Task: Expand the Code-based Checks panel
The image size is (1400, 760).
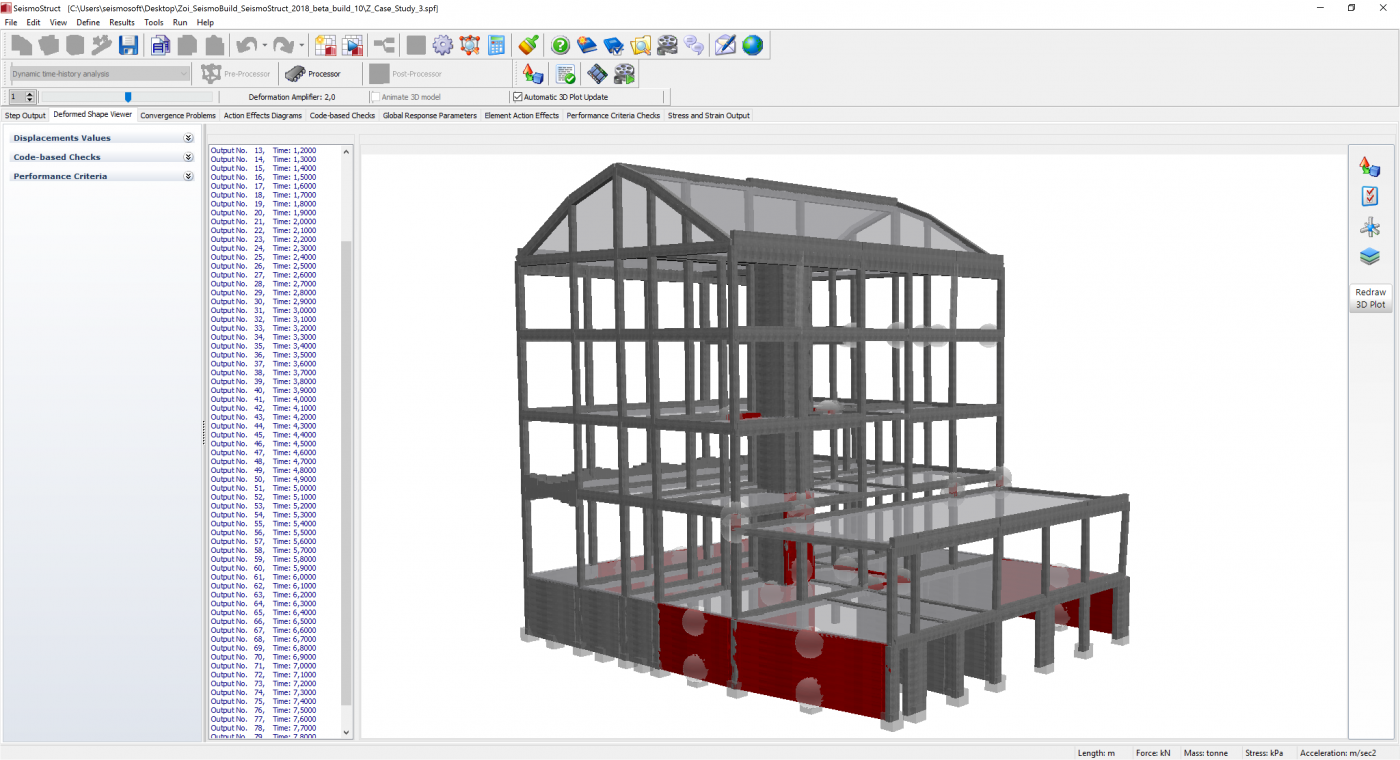Action: click(x=188, y=157)
